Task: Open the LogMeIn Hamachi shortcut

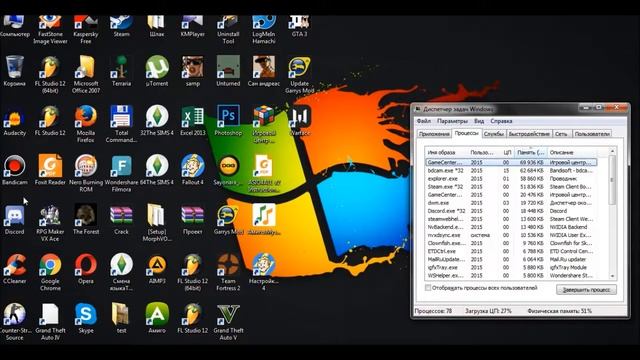Action: [x=264, y=30]
